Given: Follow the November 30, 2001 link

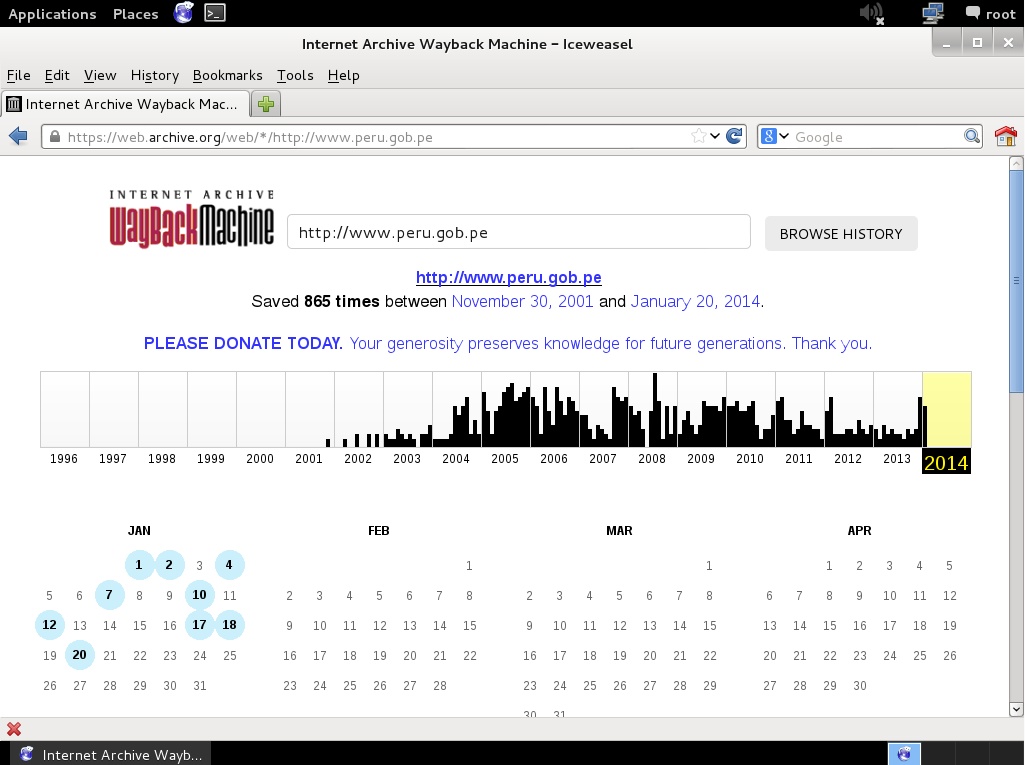Looking at the screenshot, I should tap(522, 301).
